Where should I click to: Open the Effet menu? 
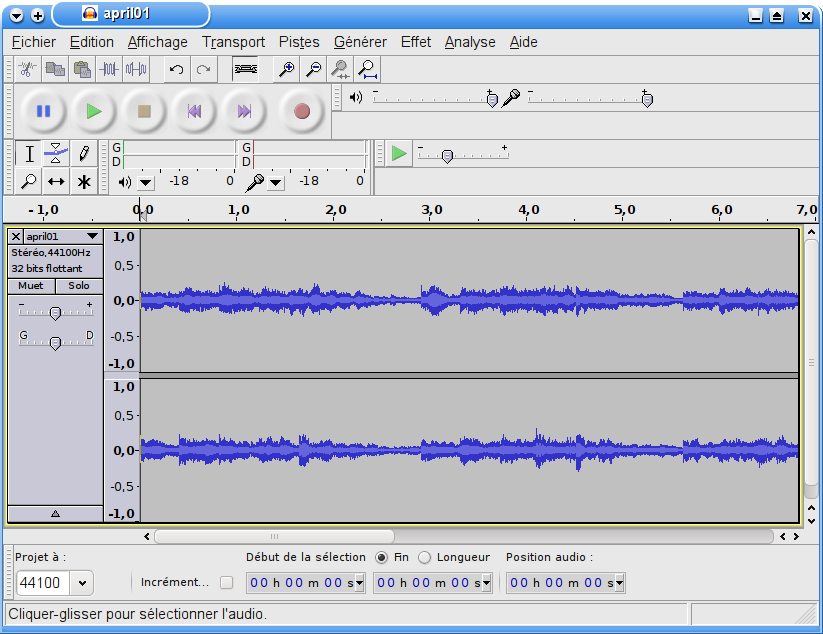416,42
